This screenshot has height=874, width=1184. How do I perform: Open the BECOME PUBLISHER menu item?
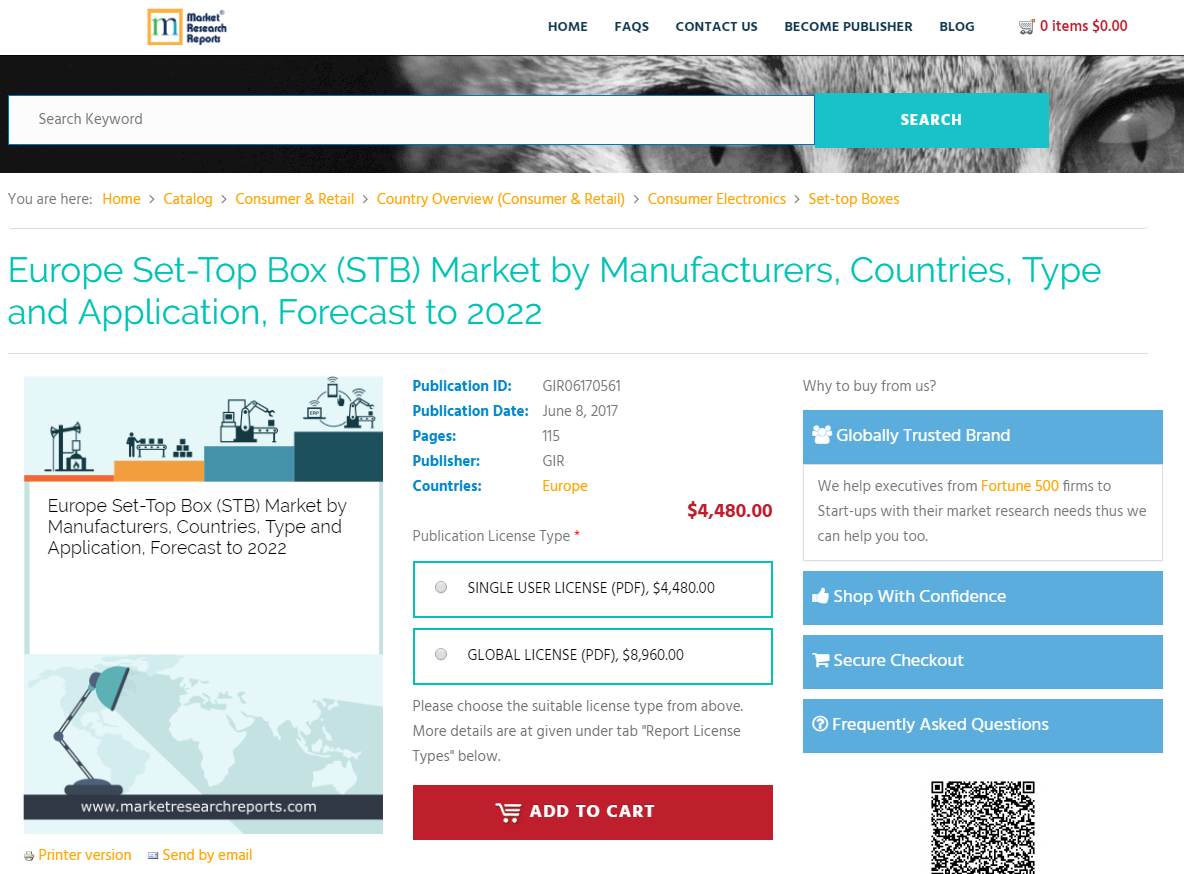coord(848,26)
